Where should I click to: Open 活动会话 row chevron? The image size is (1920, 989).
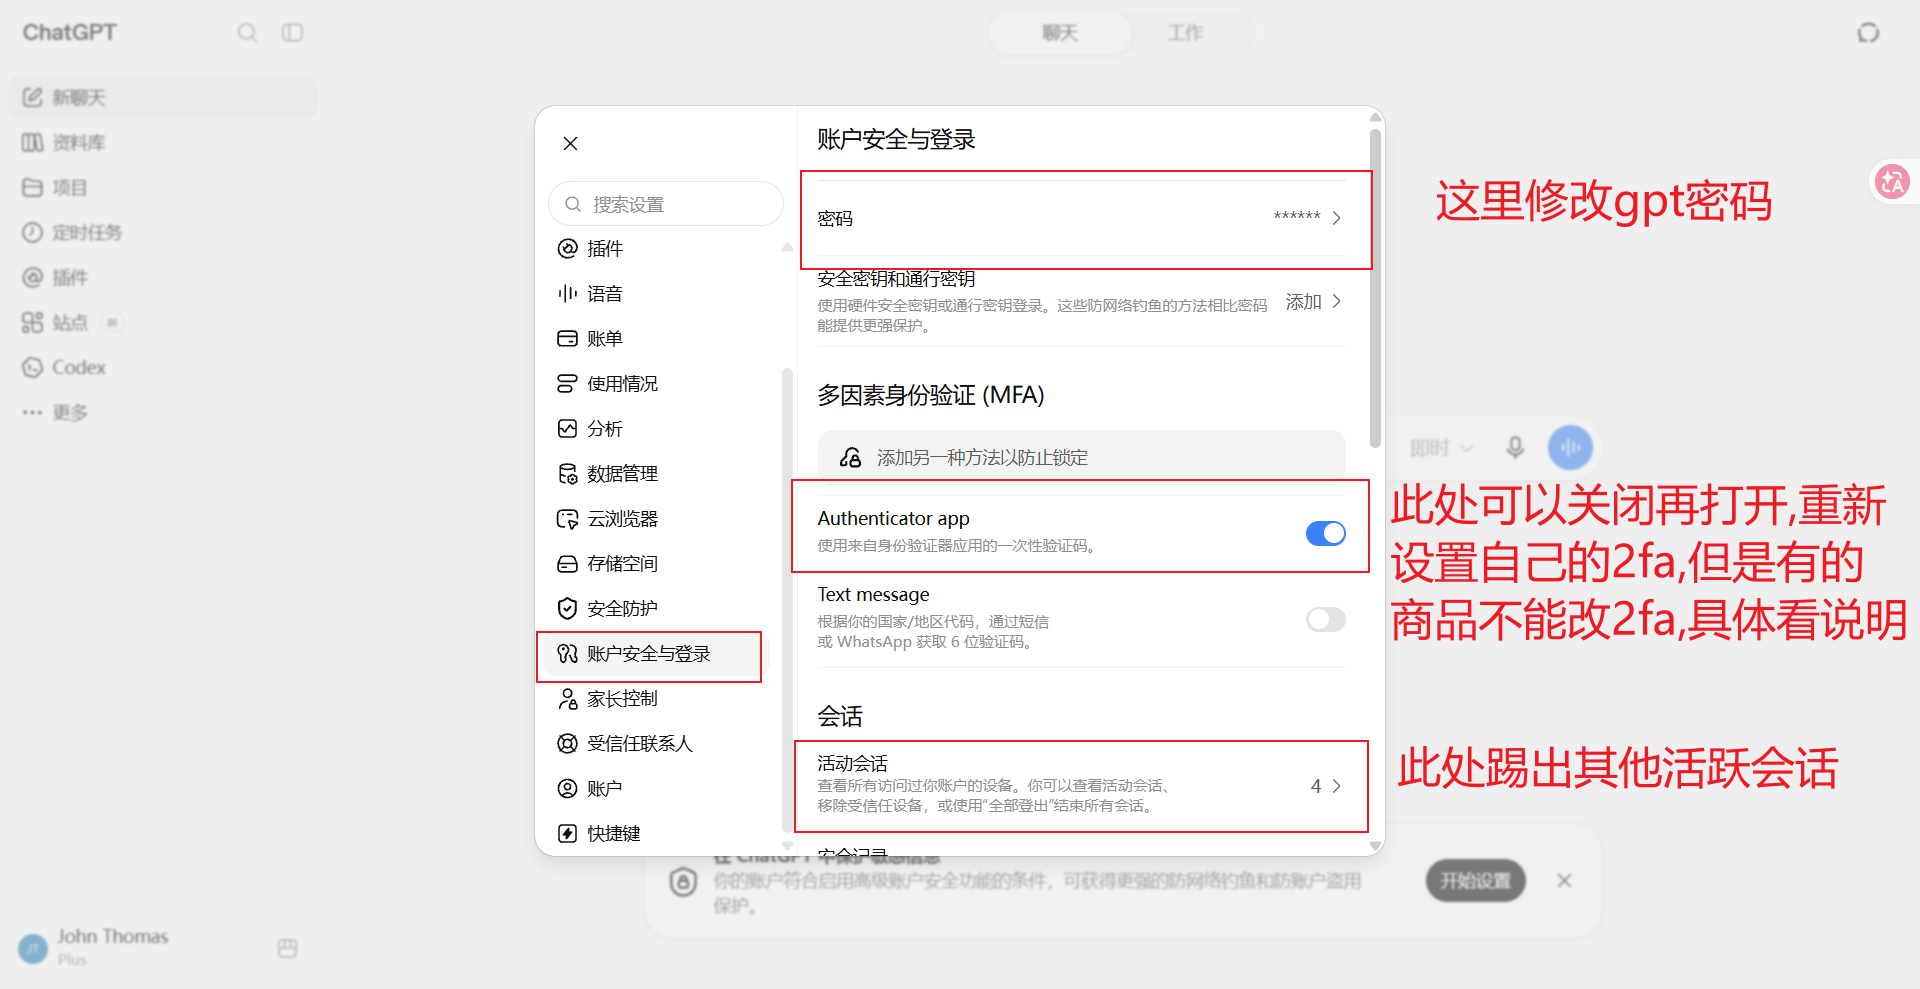pos(1337,787)
